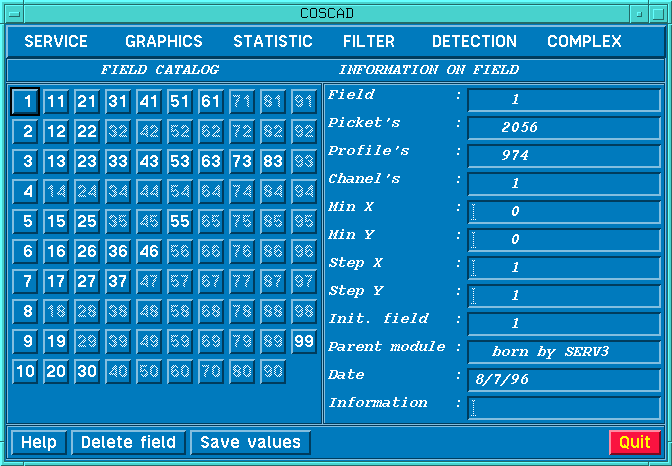Open the SERVICE menu
672x466 pixels.
[56, 42]
